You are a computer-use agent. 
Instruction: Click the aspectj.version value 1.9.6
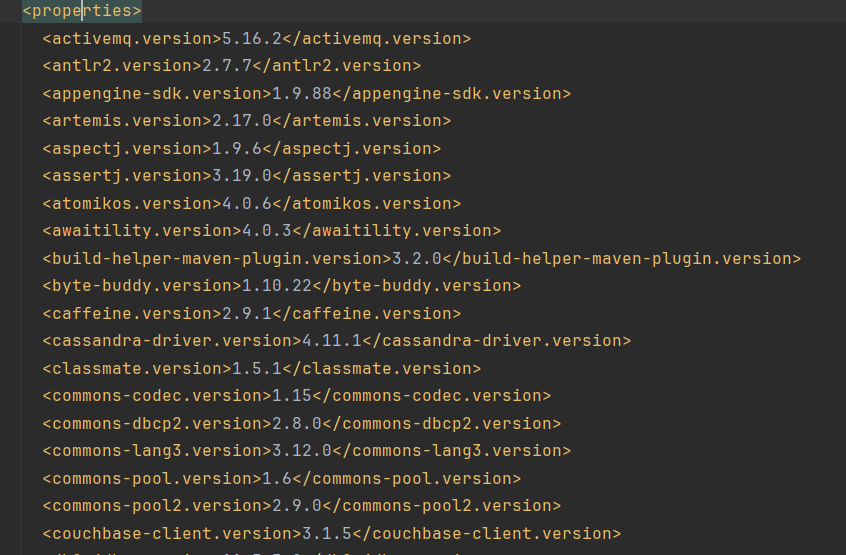(x=237, y=149)
